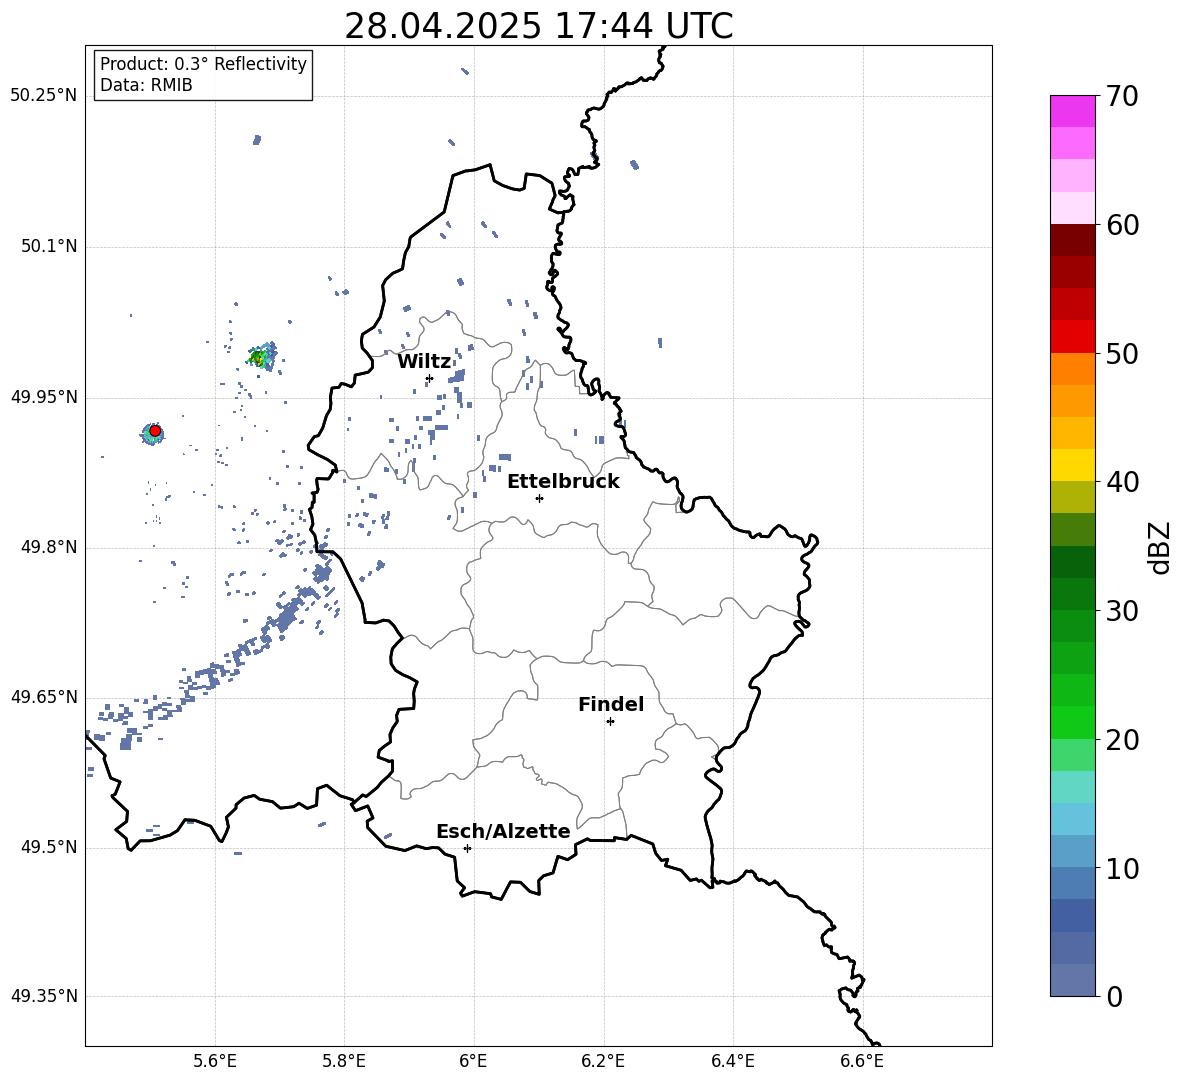
Task: Click the 49.5°N latitude label
Action: point(49,848)
